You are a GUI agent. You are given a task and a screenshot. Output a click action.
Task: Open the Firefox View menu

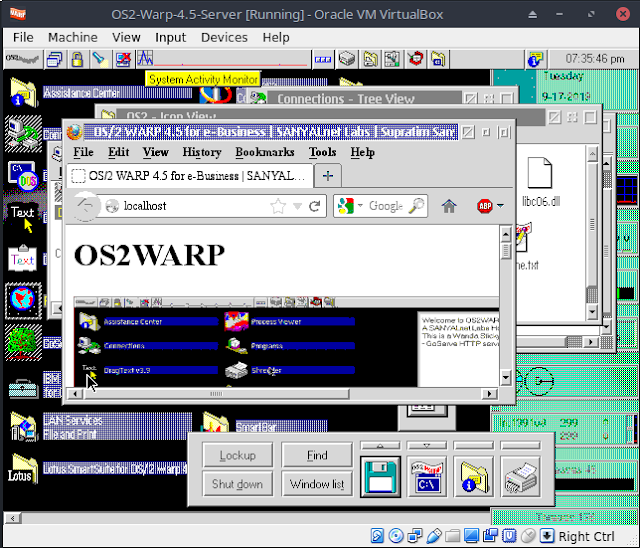pos(156,152)
